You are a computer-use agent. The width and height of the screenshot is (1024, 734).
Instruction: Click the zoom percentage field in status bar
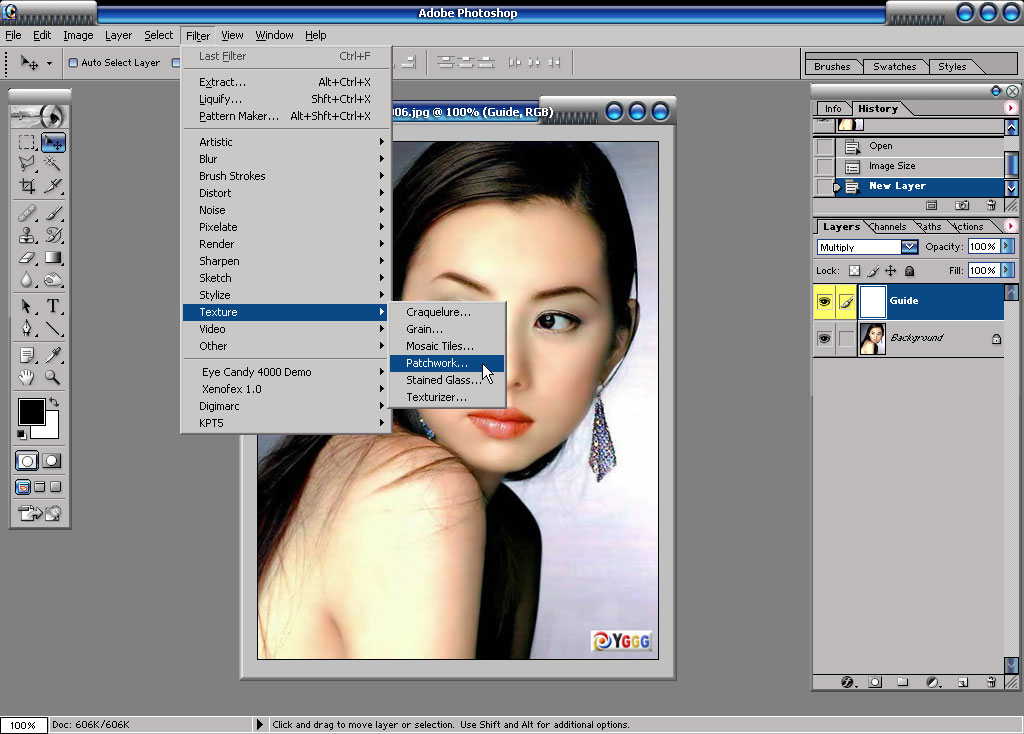click(x=24, y=725)
